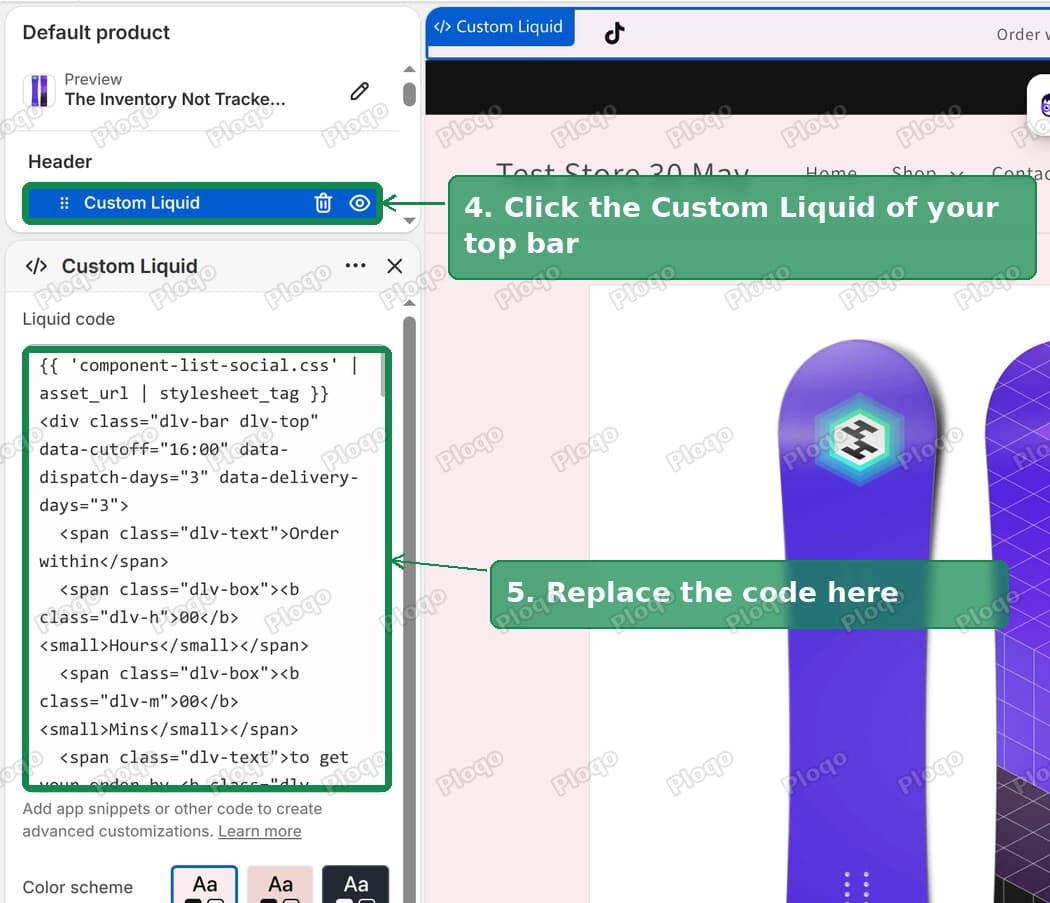
Task: Choose the pink color scheme swatch
Action: point(280,884)
